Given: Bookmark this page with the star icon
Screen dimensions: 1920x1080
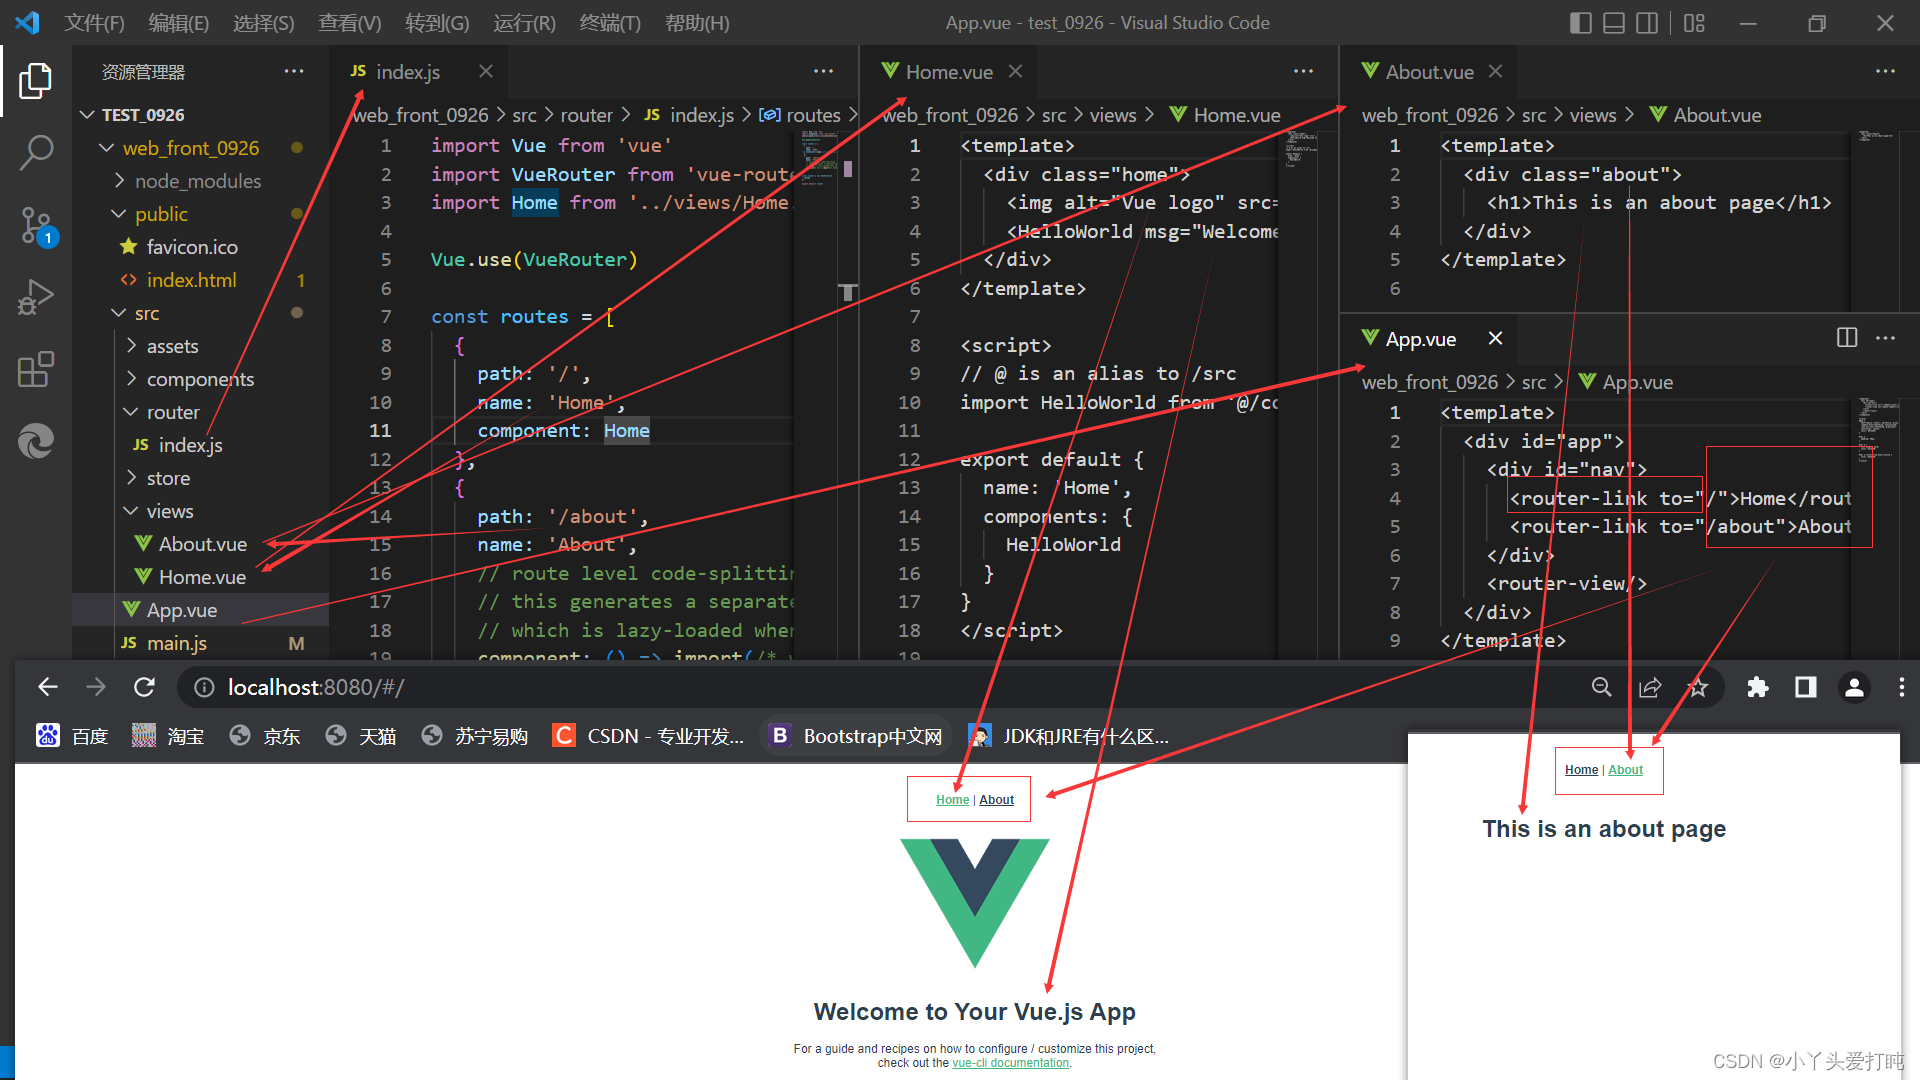Looking at the screenshot, I should [x=1698, y=687].
